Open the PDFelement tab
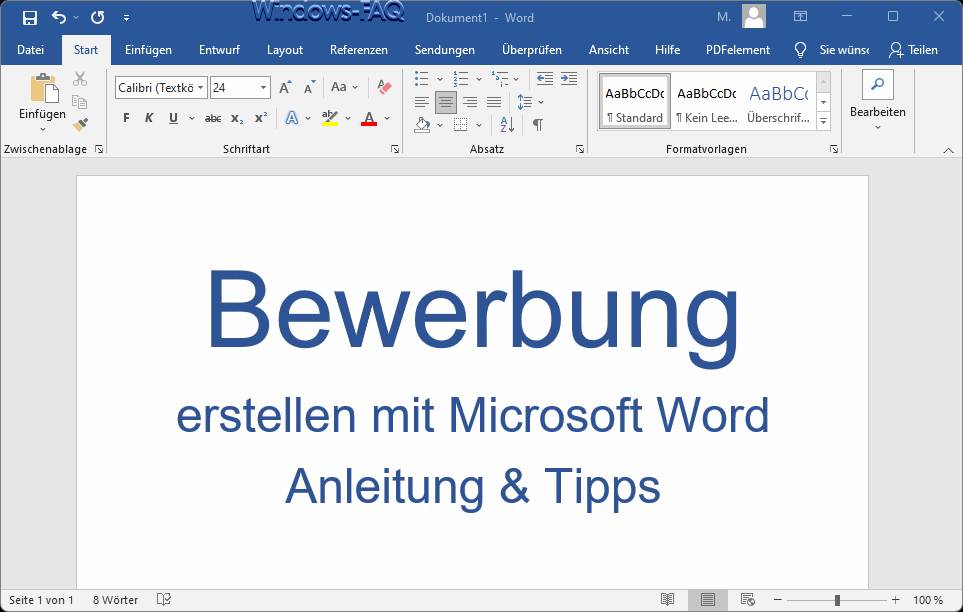 [x=738, y=50]
